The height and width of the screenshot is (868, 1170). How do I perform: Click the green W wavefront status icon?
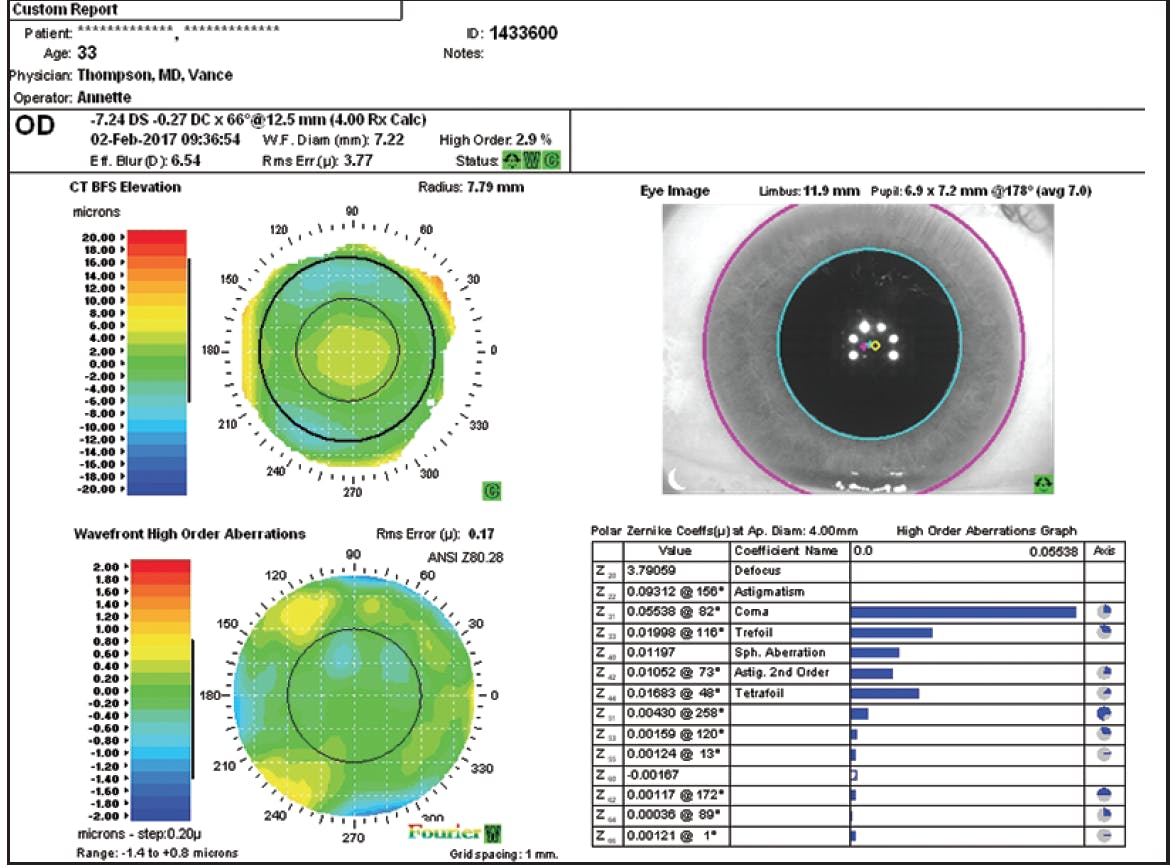[x=530, y=160]
